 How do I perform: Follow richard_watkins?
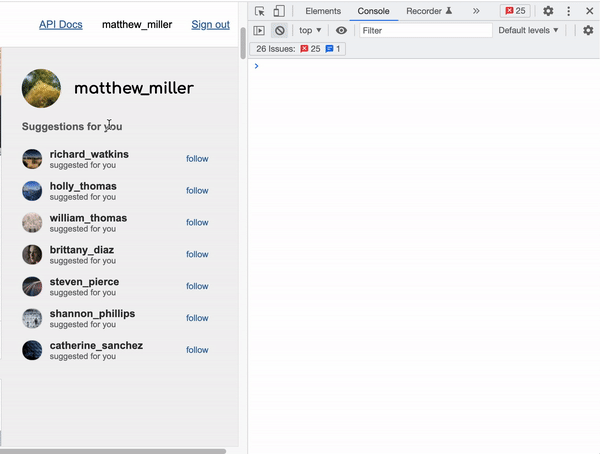197,159
